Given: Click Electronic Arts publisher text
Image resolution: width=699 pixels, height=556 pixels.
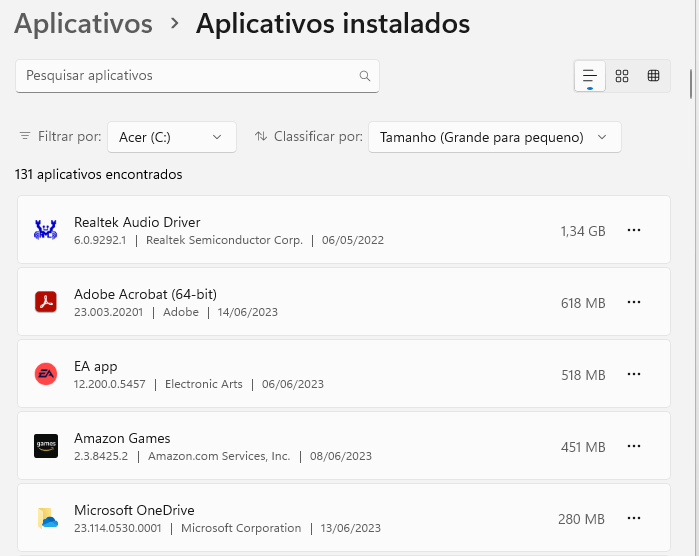Looking at the screenshot, I should pyautogui.click(x=204, y=384).
